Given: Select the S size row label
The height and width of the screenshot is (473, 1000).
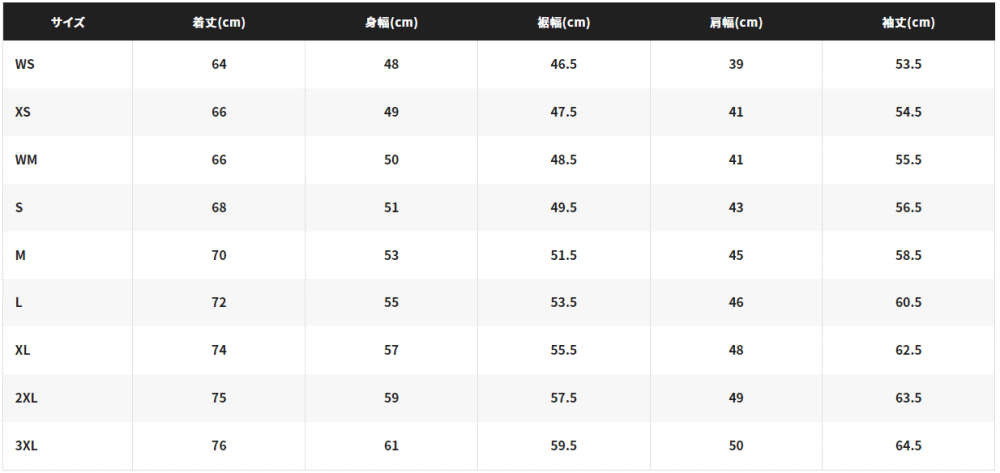Looking at the screenshot, I should click(19, 208).
